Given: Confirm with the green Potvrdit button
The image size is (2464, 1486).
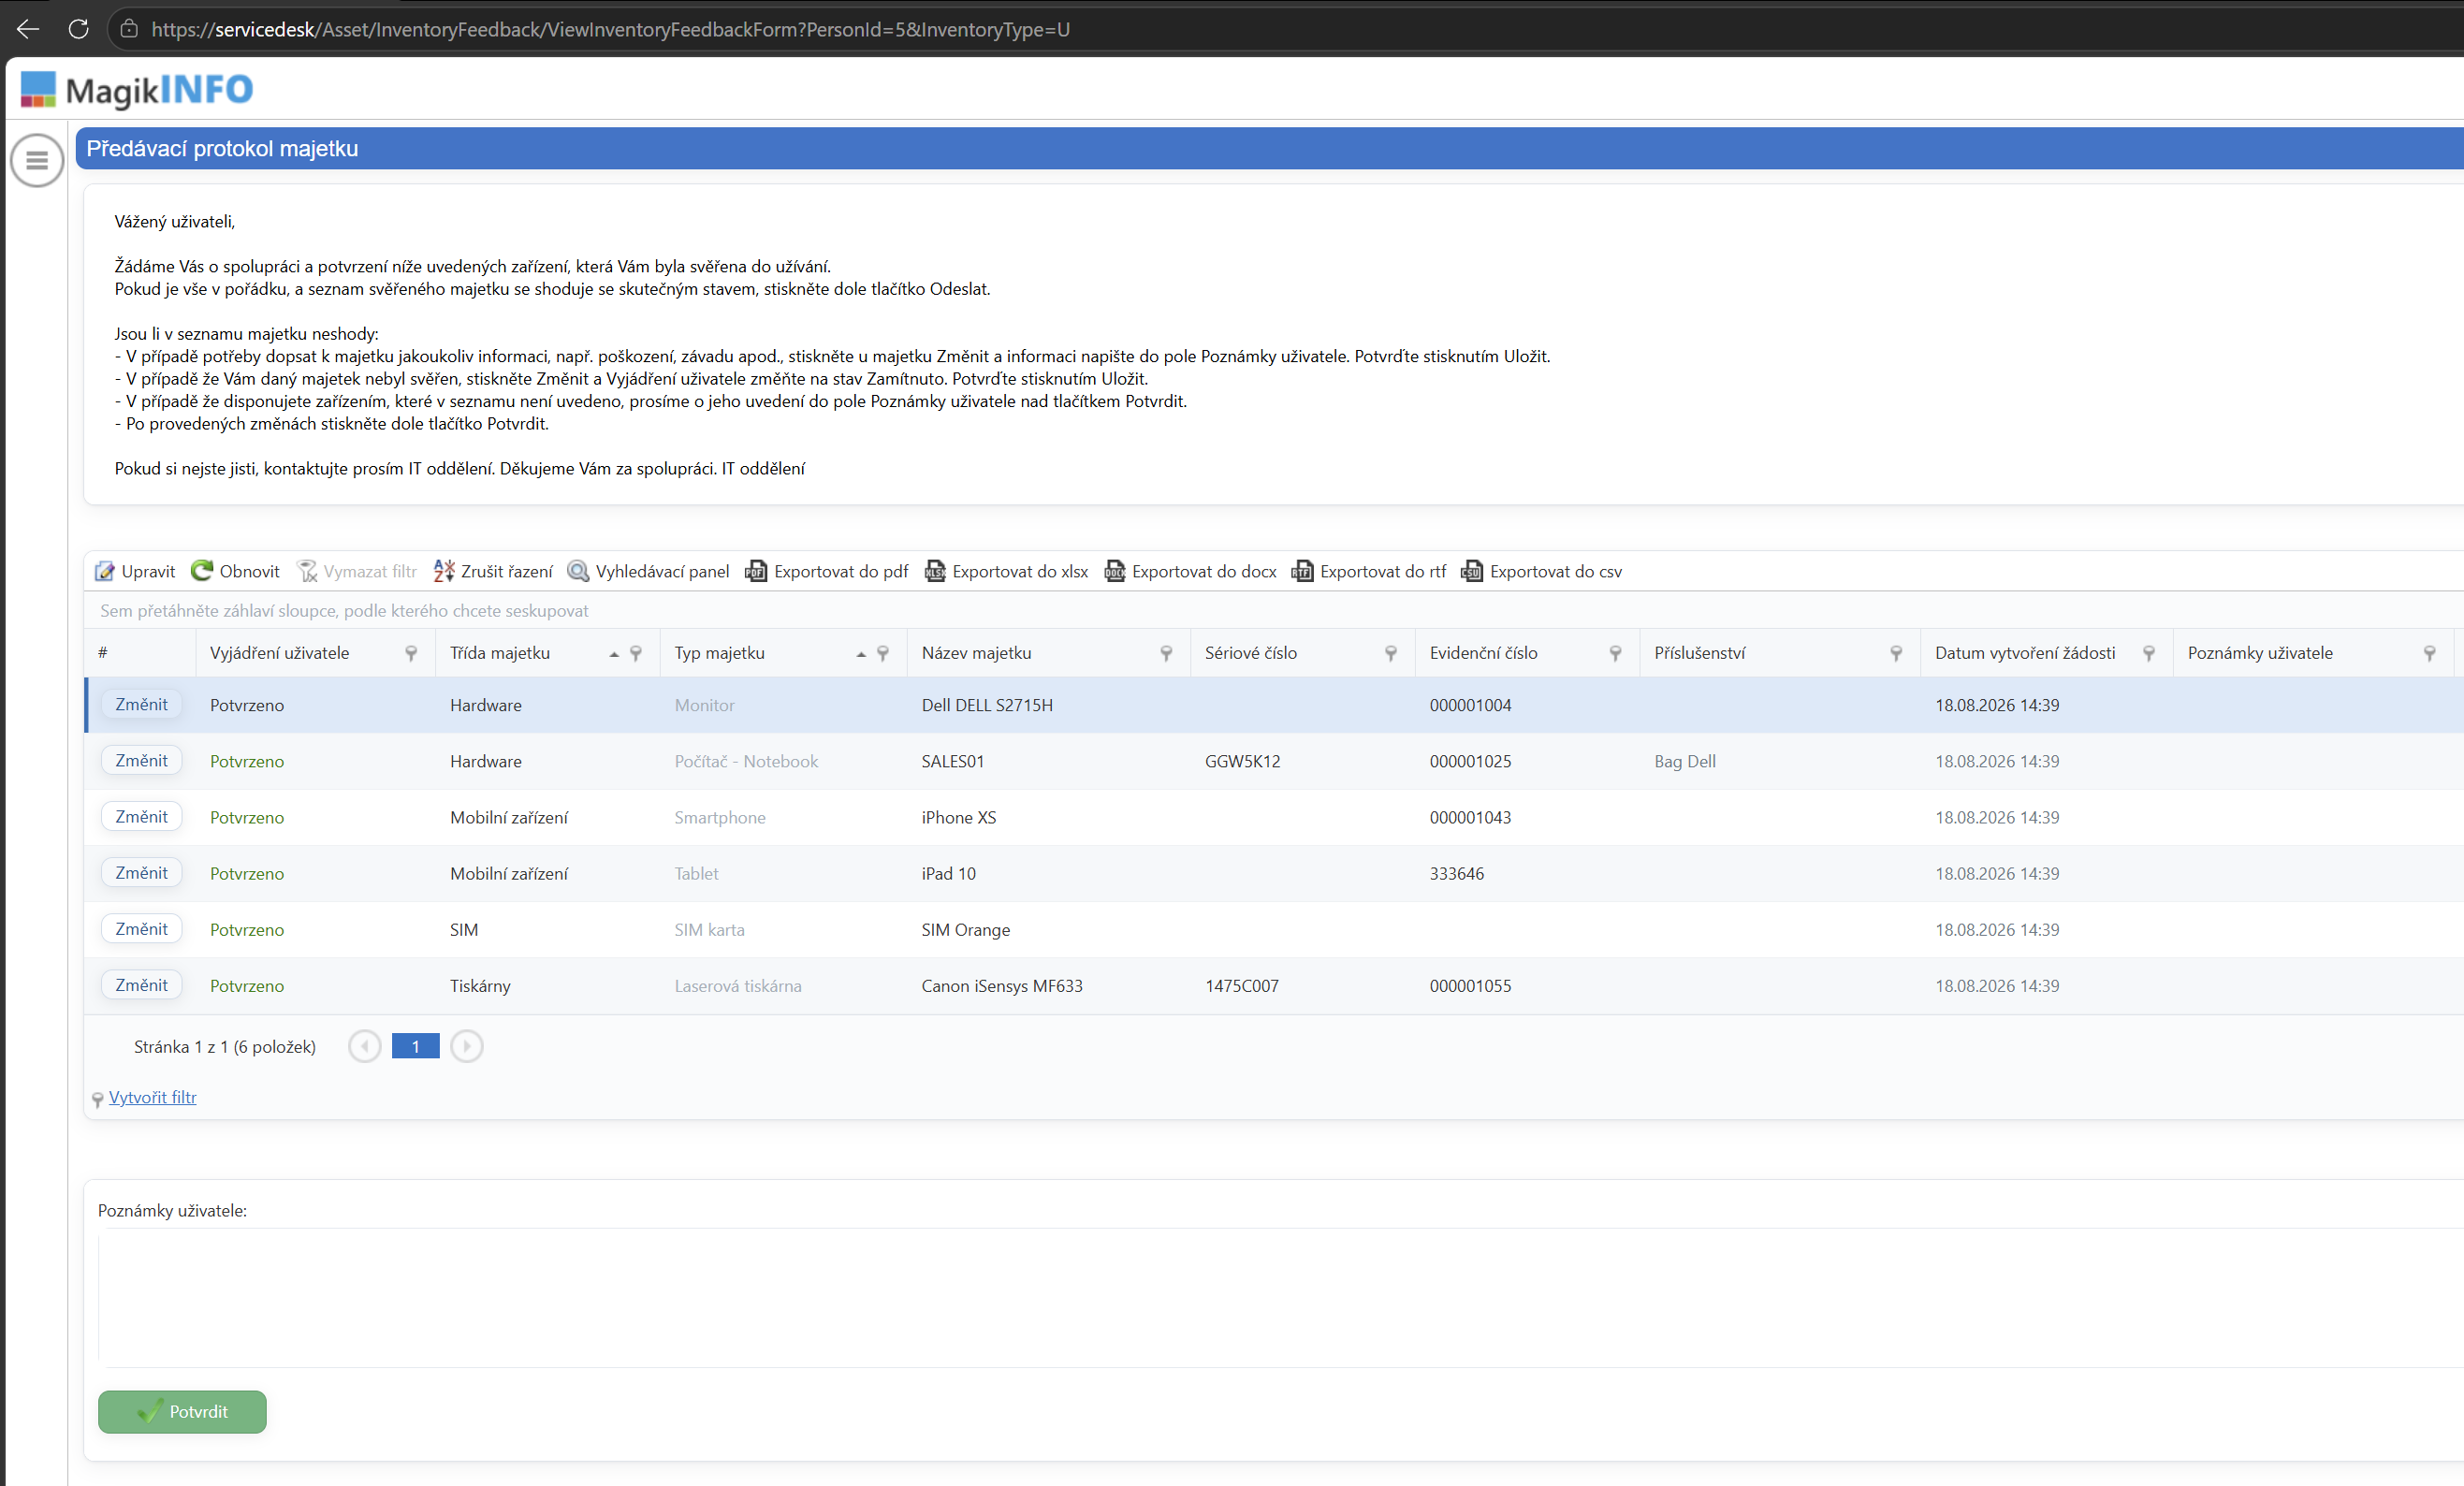Looking at the screenshot, I should (x=182, y=1411).
